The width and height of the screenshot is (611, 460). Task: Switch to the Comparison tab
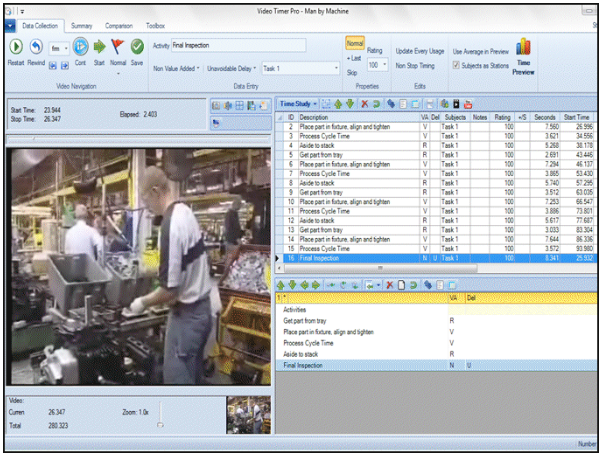tap(119, 26)
